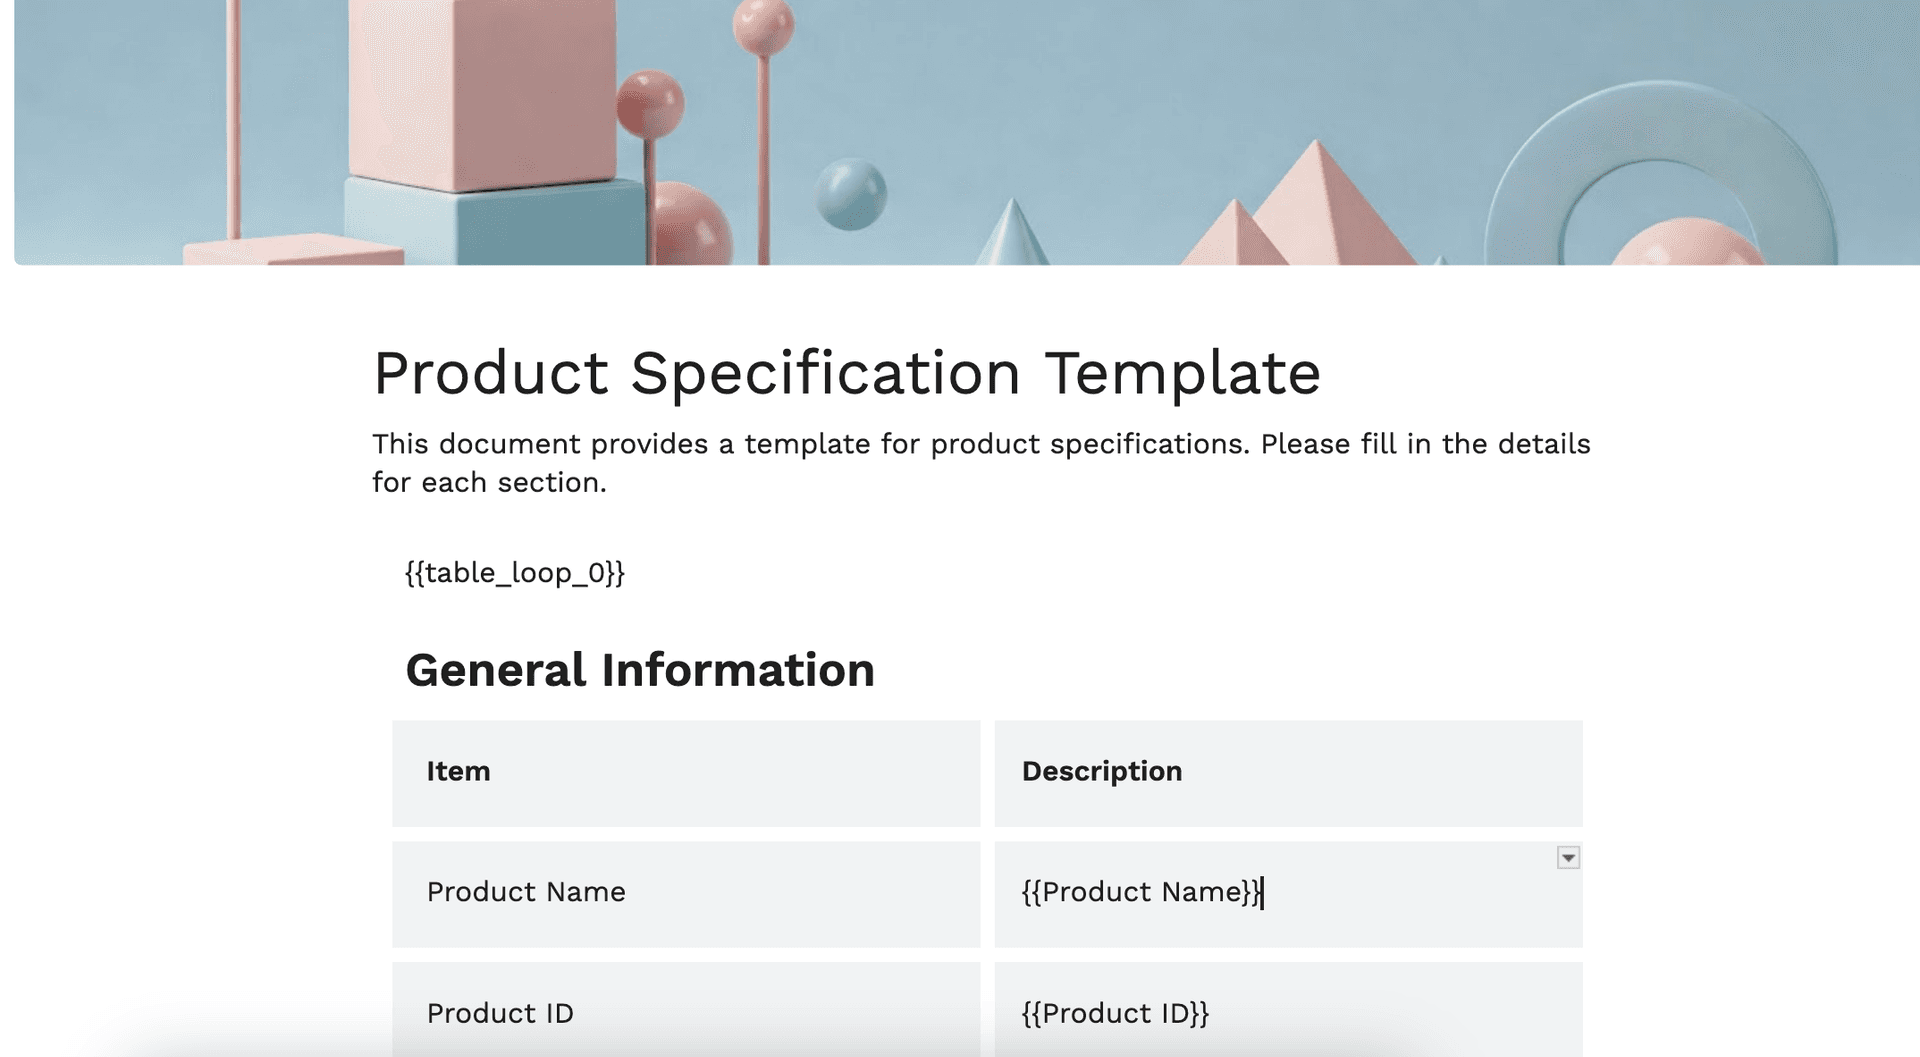Open the table cell dropdown arrow
Image resolution: width=1920 pixels, height=1057 pixels.
click(x=1568, y=858)
